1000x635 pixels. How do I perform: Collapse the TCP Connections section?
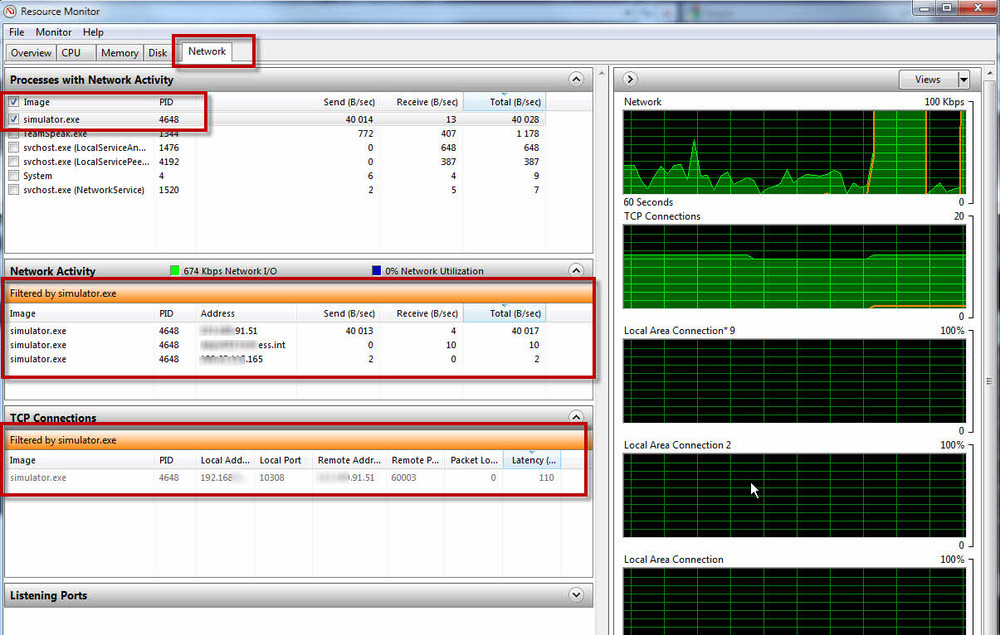click(x=576, y=417)
